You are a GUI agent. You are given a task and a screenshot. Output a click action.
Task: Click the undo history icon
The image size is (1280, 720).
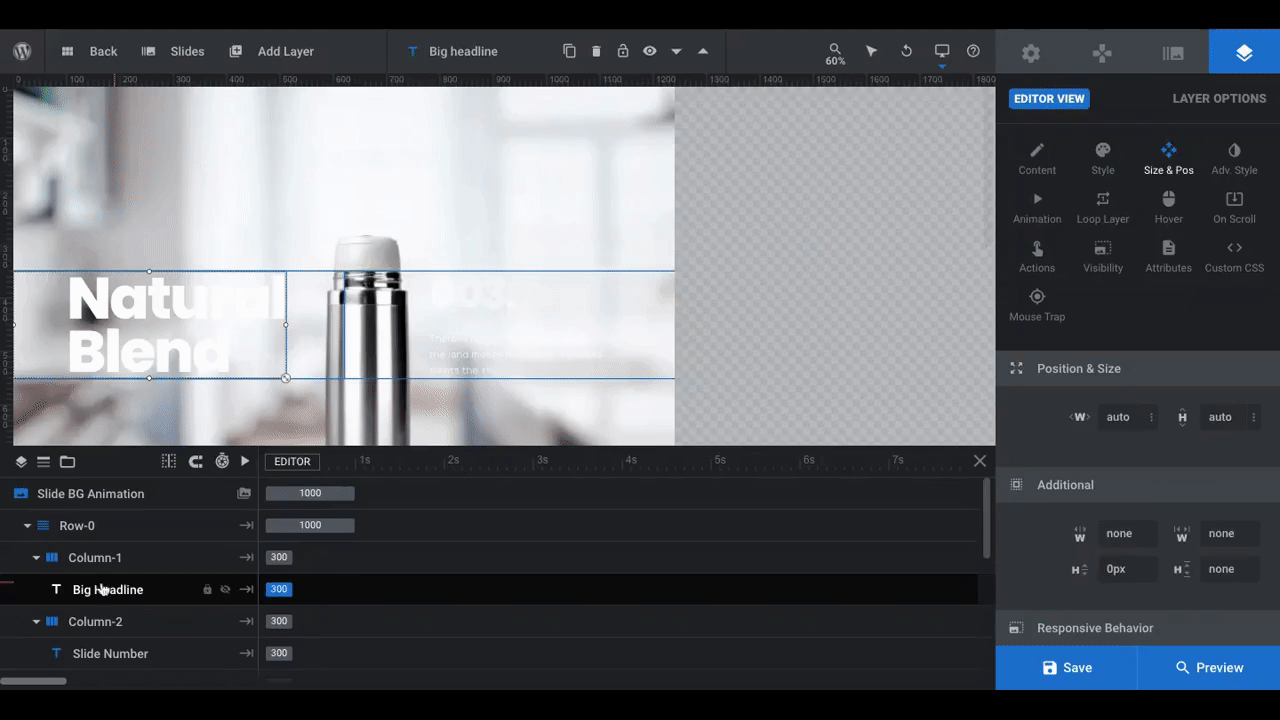coord(906,51)
